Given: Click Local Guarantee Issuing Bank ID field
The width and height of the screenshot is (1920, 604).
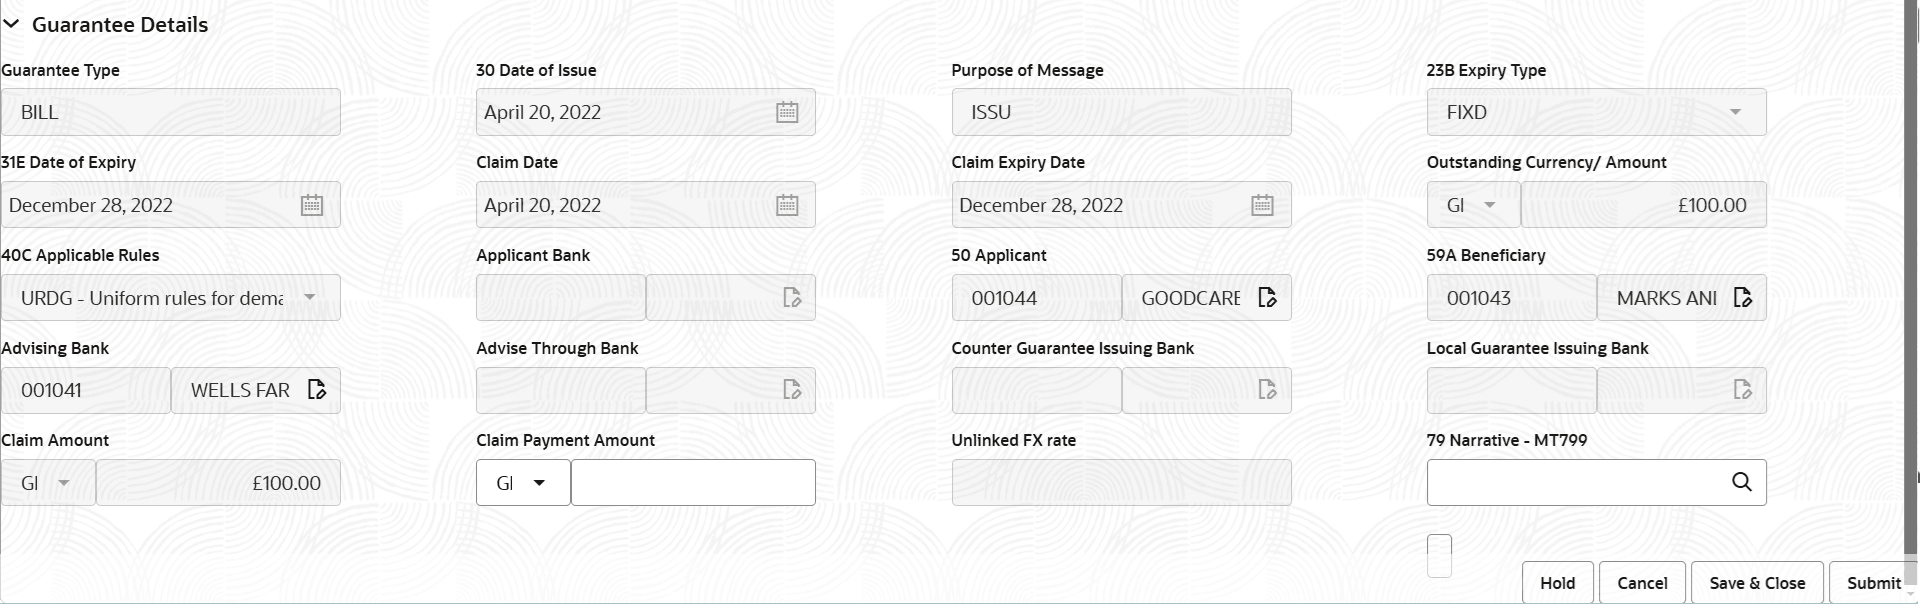Looking at the screenshot, I should click(1511, 390).
